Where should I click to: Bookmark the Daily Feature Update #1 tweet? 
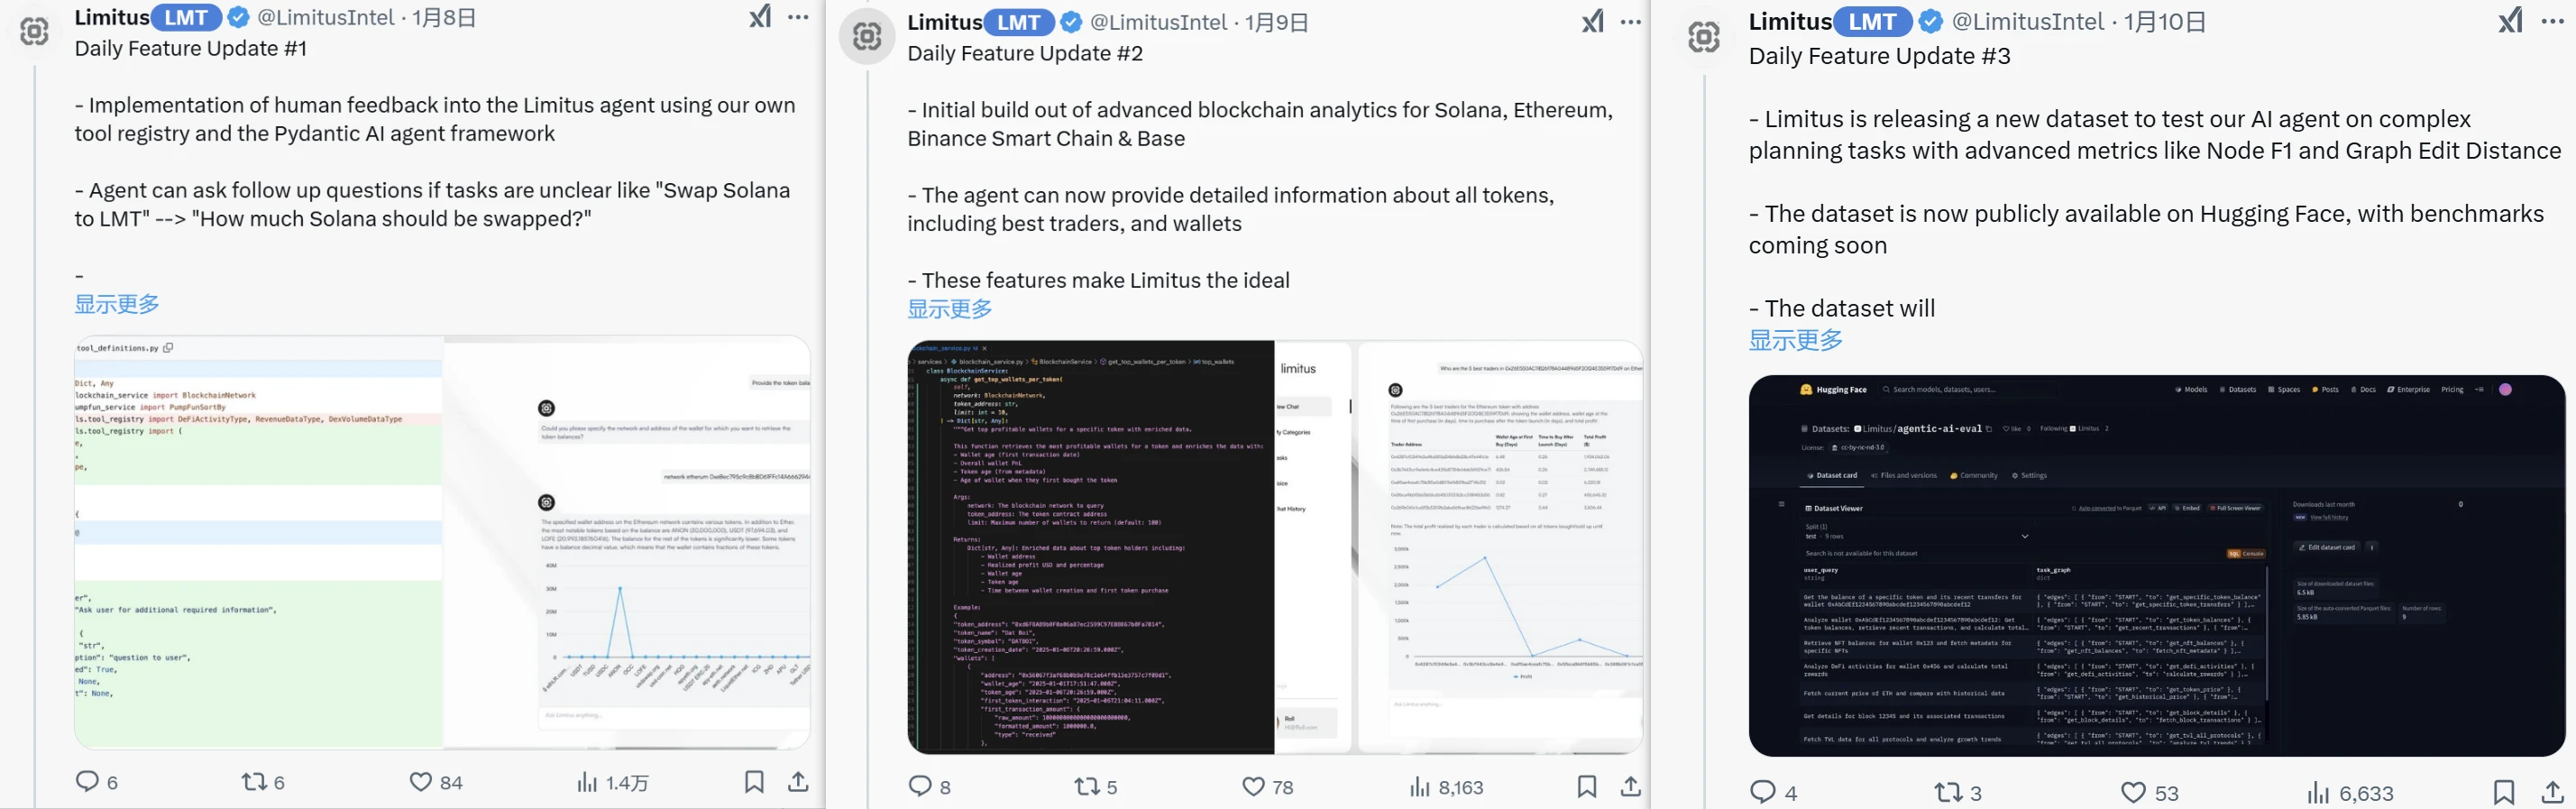(x=754, y=781)
